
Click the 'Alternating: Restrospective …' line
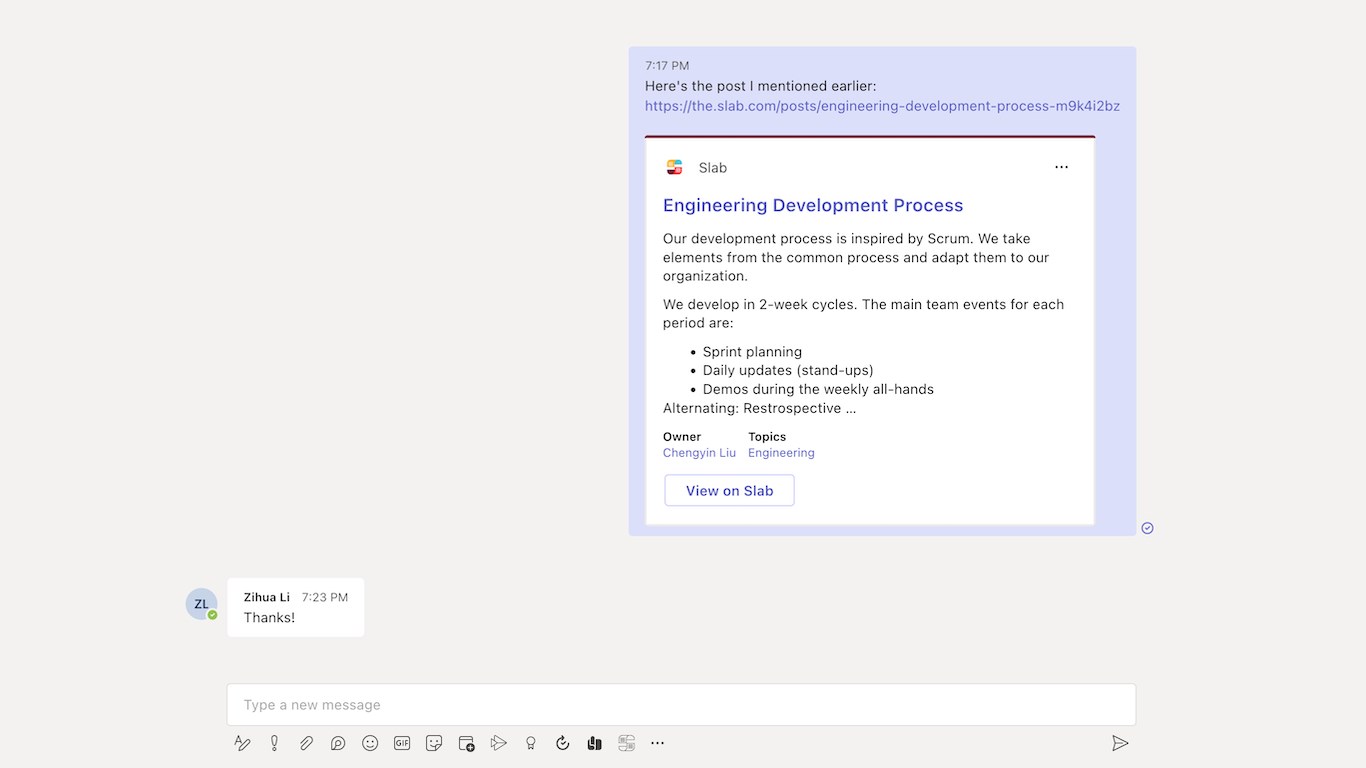[759, 408]
